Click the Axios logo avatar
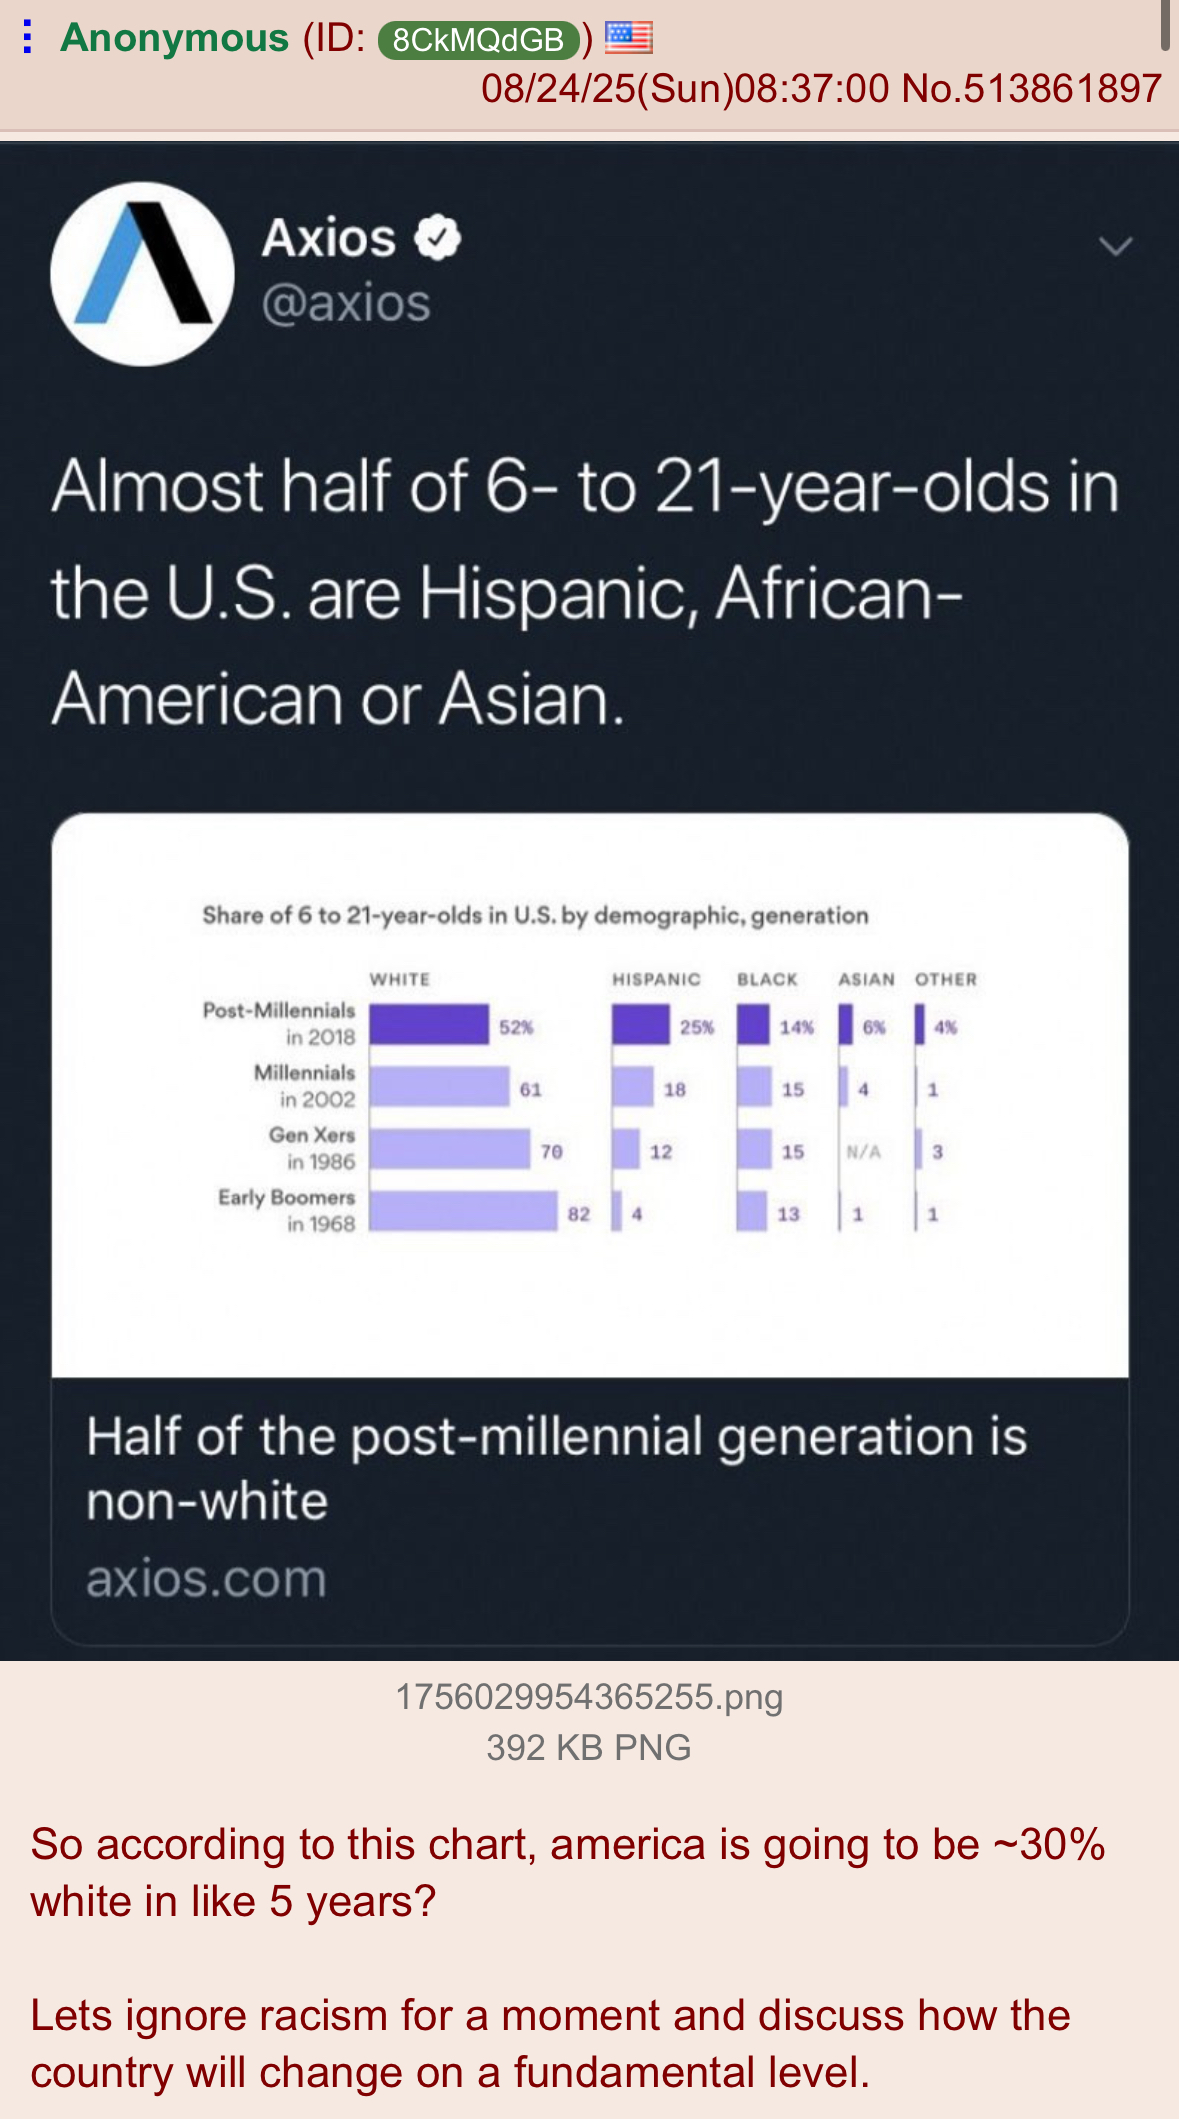Viewport: 1179px width, 2119px height. [142, 274]
